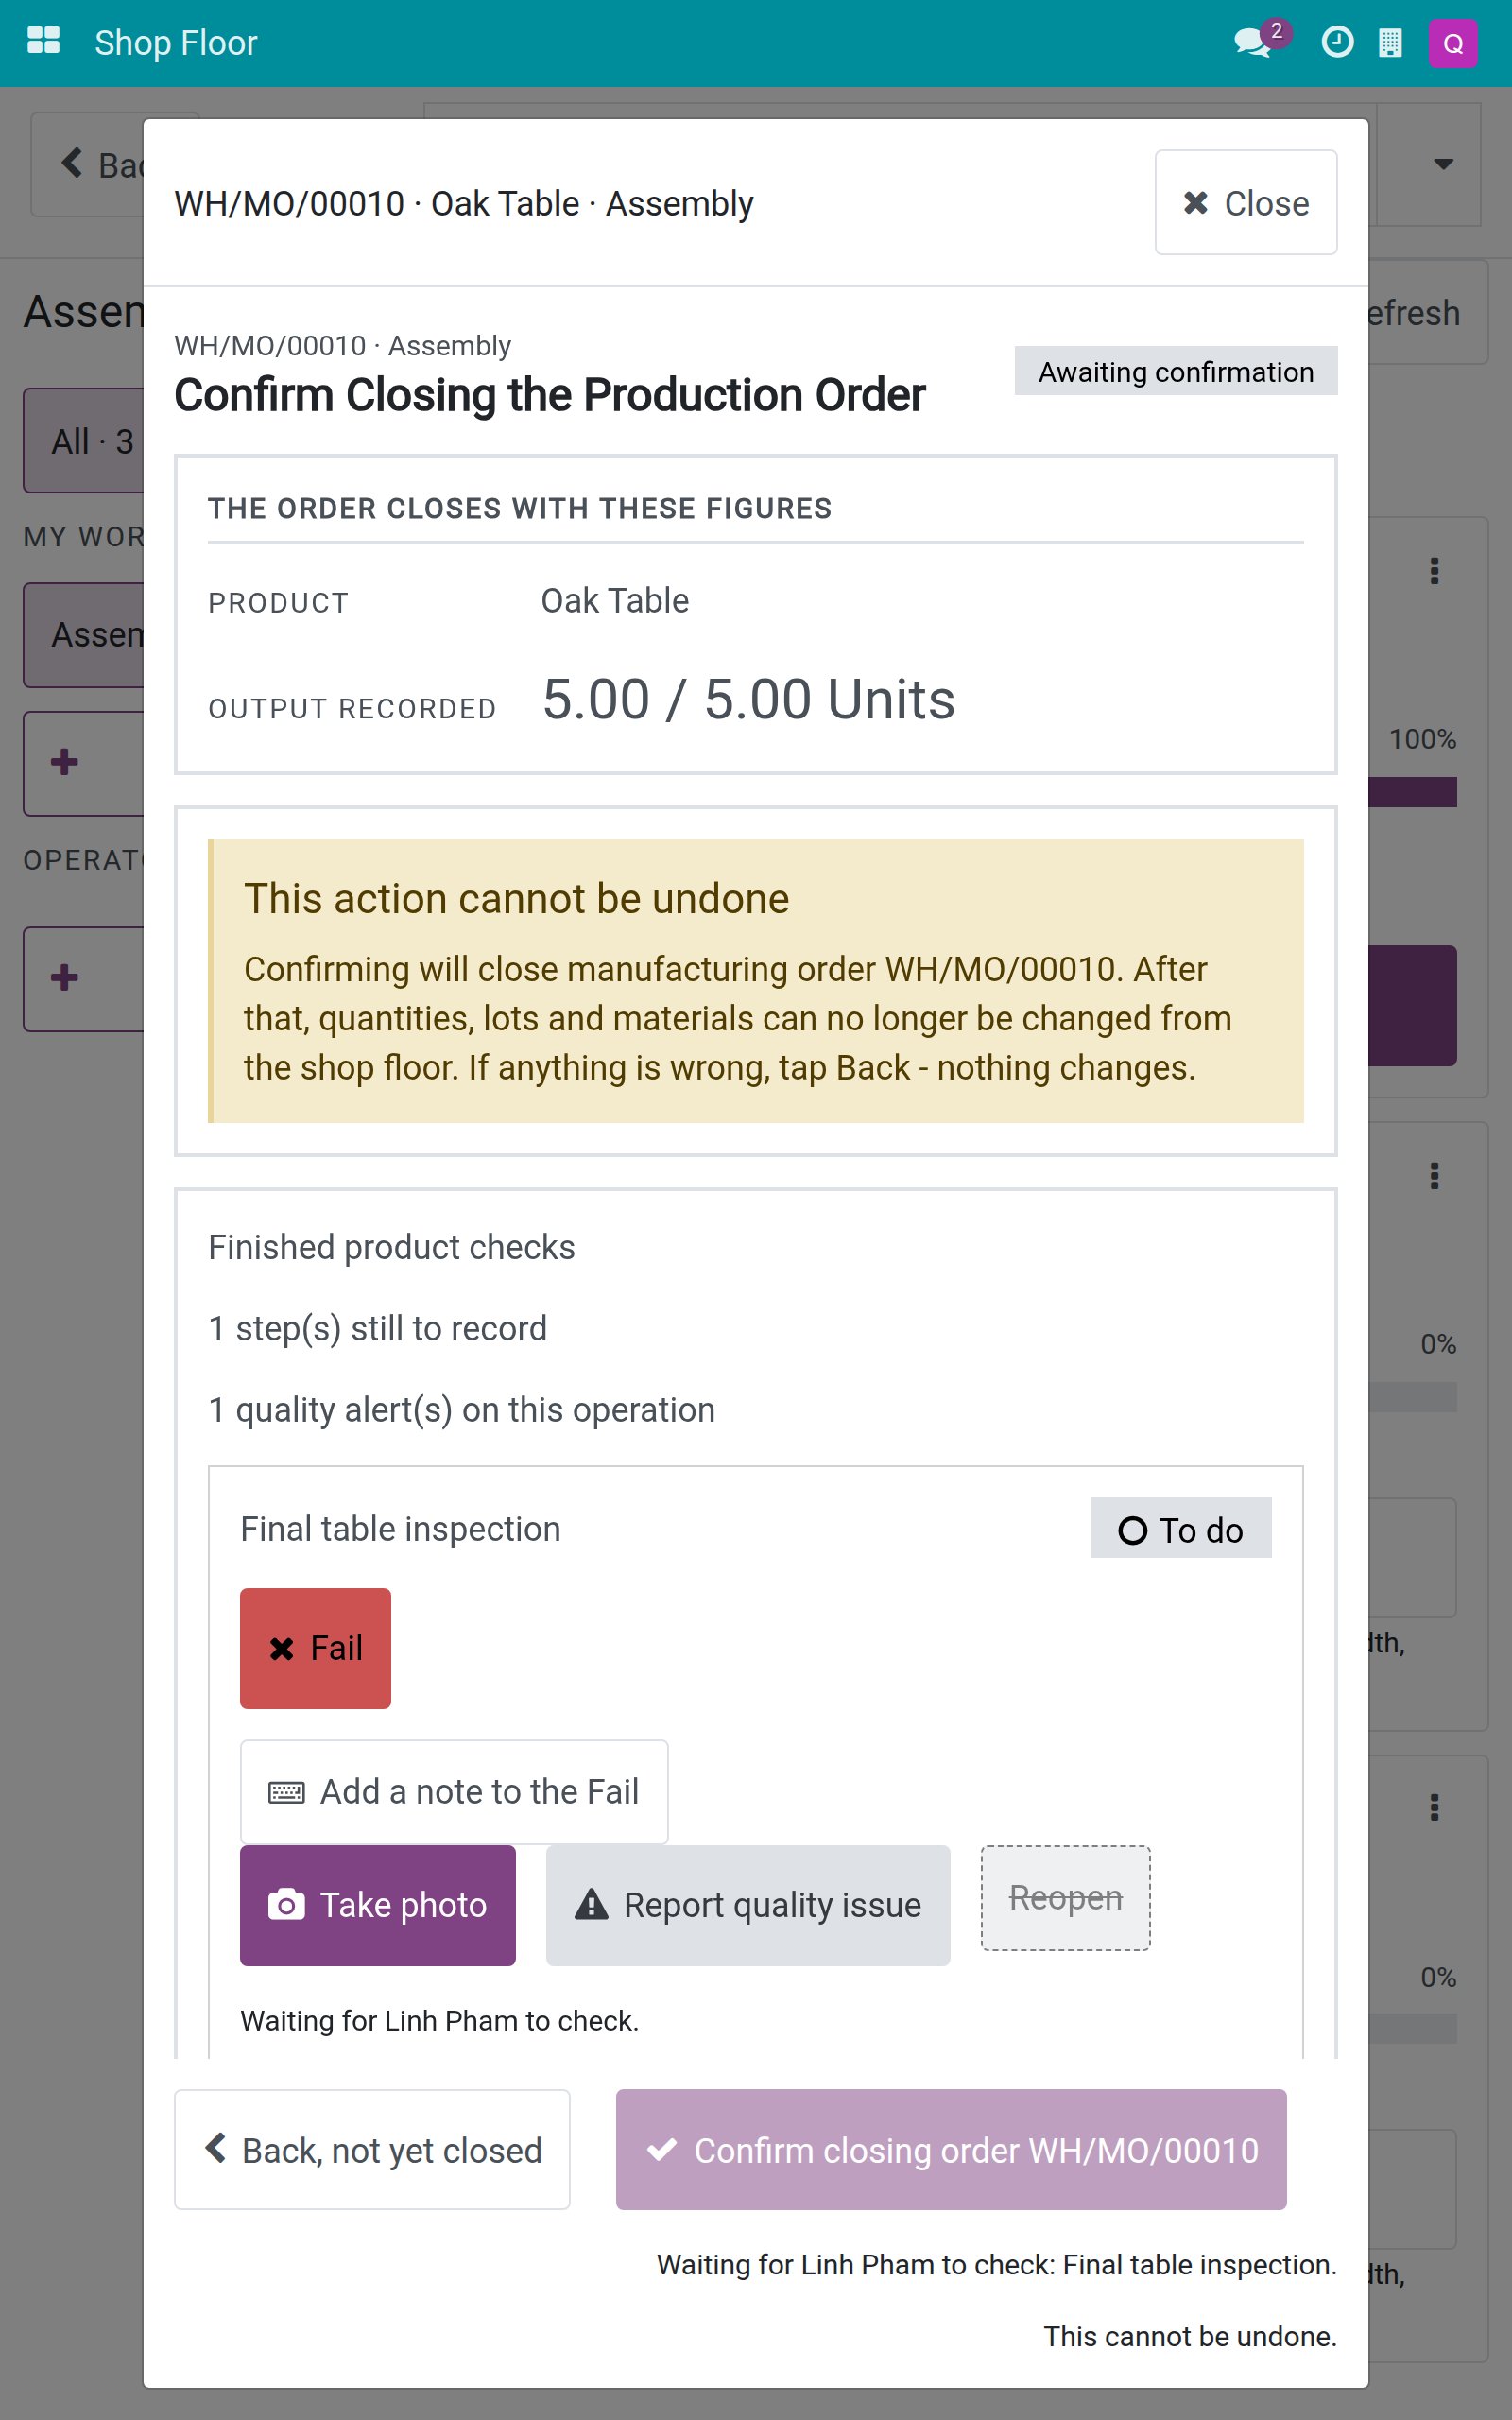Click Report quality issue button
This screenshot has width=1512, height=2420.
click(748, 1905)
